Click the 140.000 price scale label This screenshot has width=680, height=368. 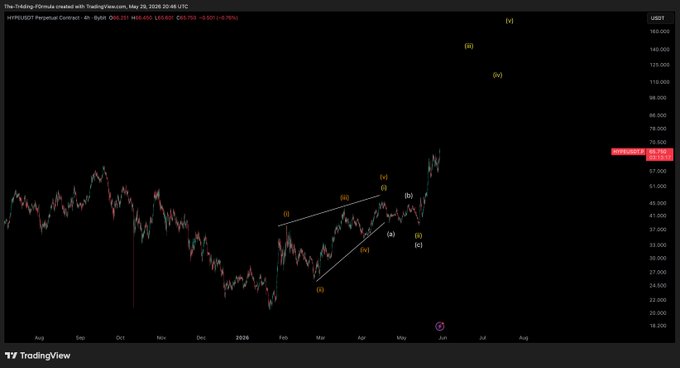tap(659, 49)
